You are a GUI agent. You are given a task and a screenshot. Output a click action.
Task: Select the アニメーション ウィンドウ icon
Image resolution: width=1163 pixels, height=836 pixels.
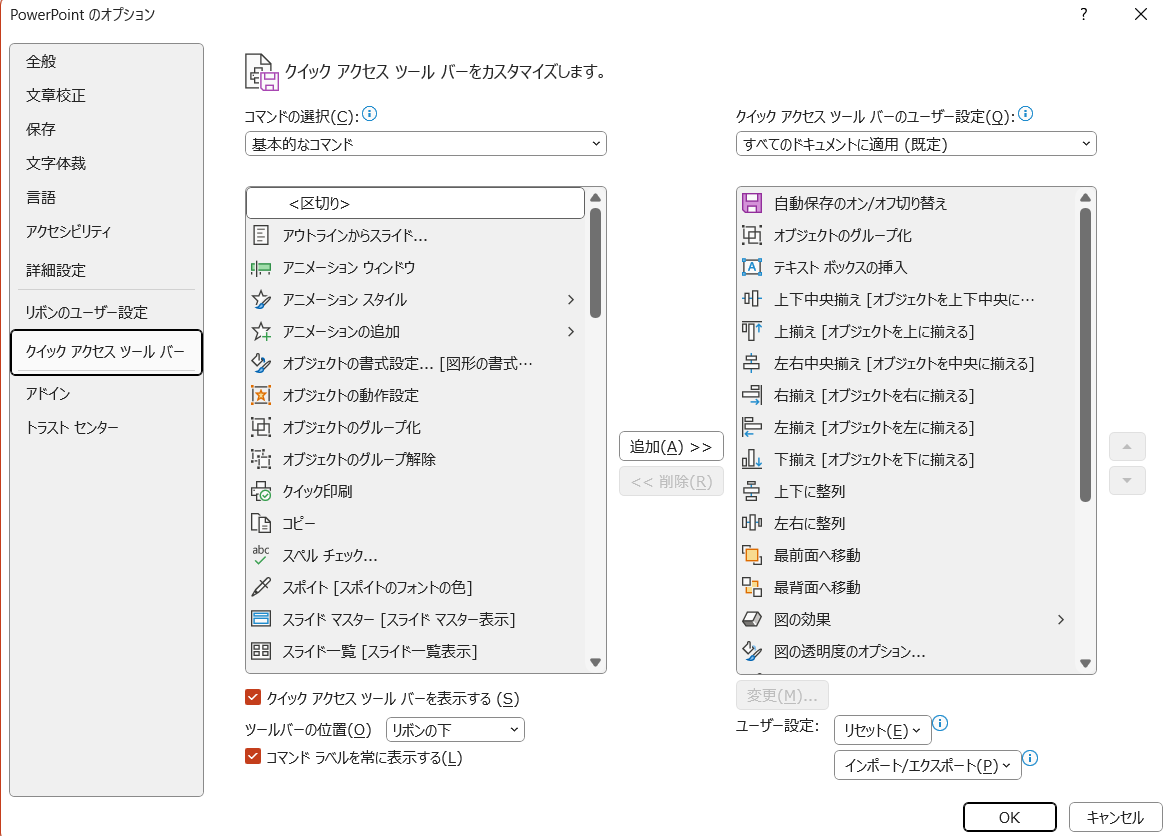click(260, 267)
